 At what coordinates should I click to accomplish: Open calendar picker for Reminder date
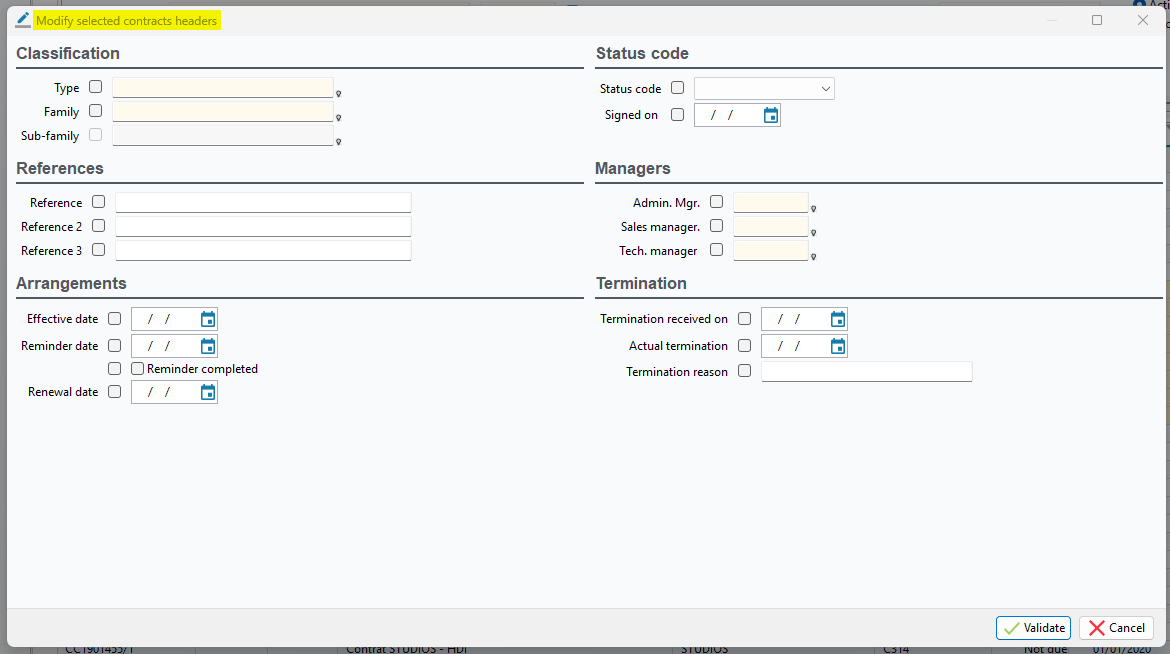tap(207, 347)
